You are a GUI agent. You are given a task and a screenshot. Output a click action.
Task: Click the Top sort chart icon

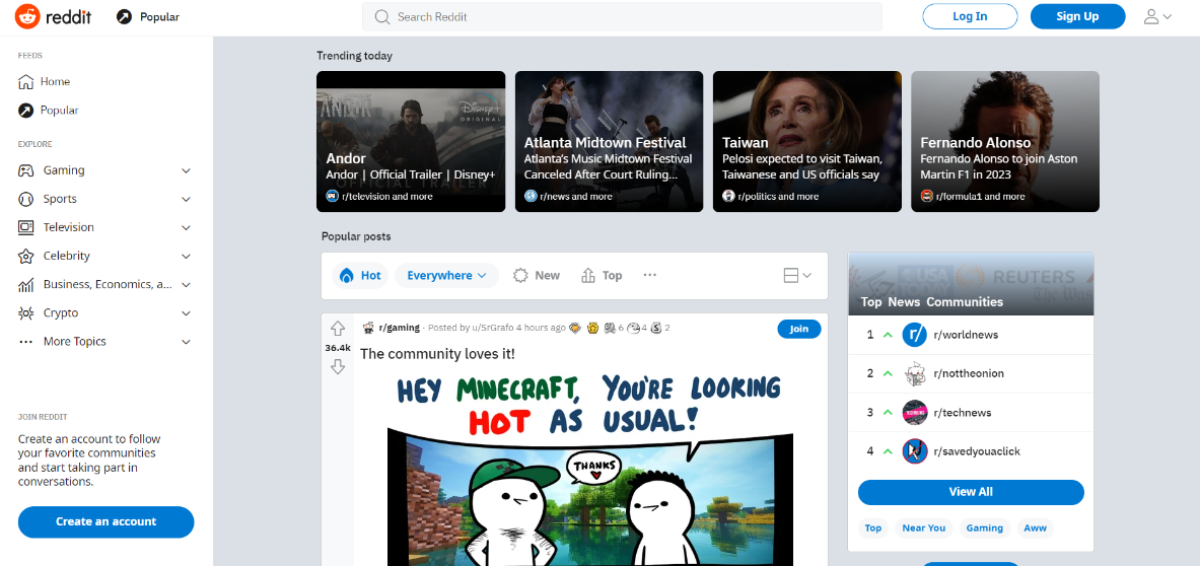click(588, 275)
